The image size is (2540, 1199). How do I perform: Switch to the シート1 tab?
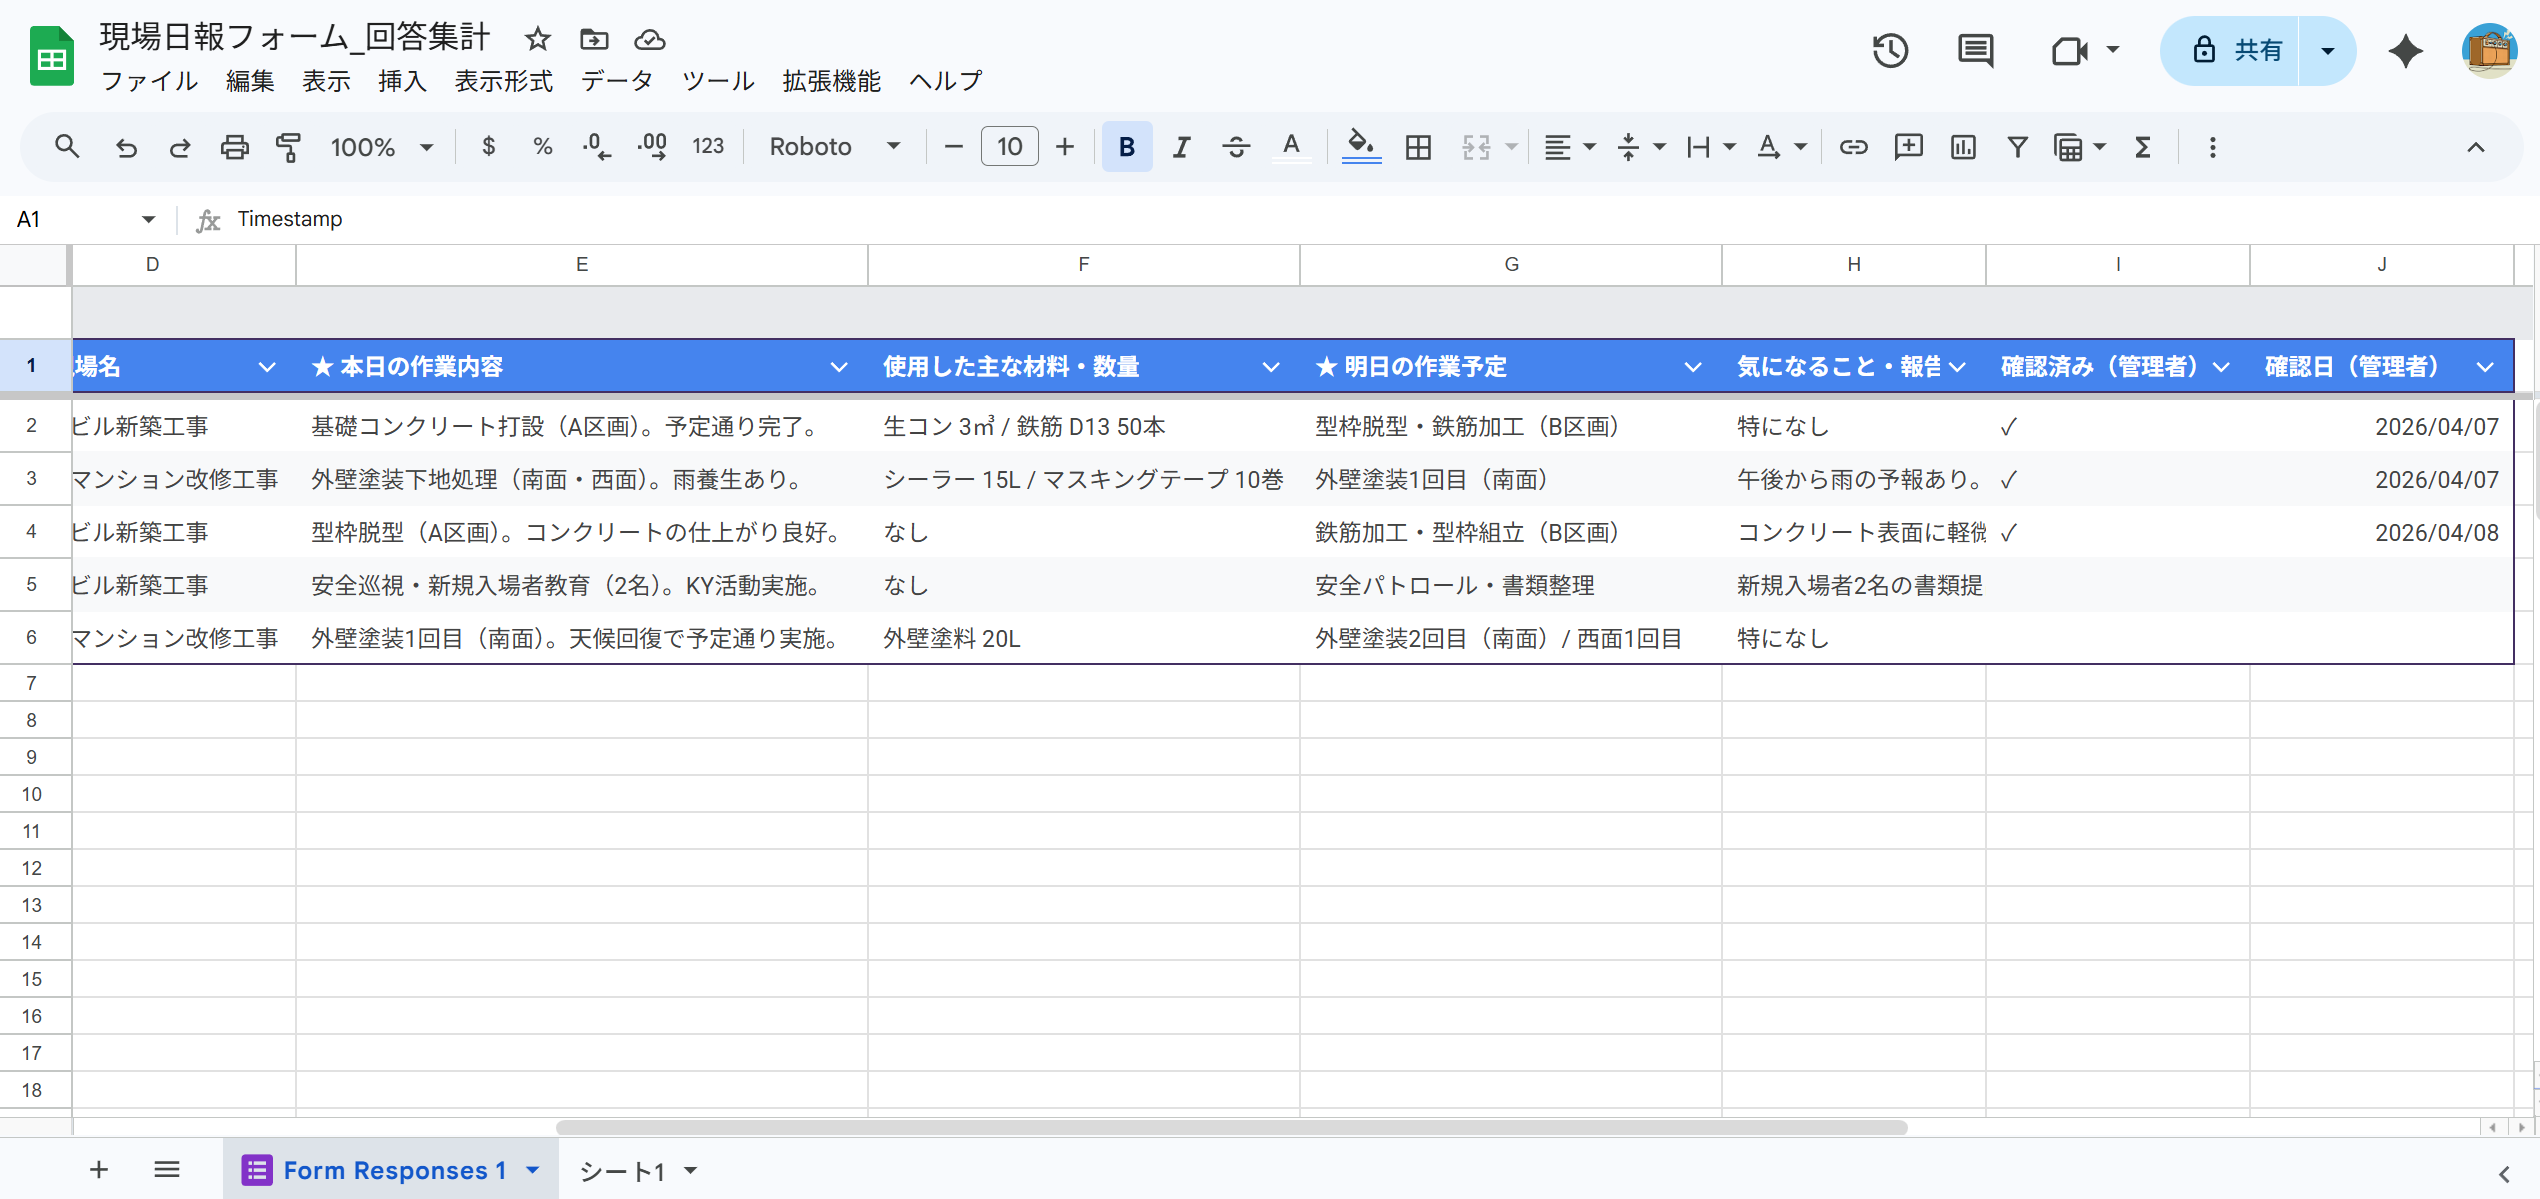(x=622, y=1171)
